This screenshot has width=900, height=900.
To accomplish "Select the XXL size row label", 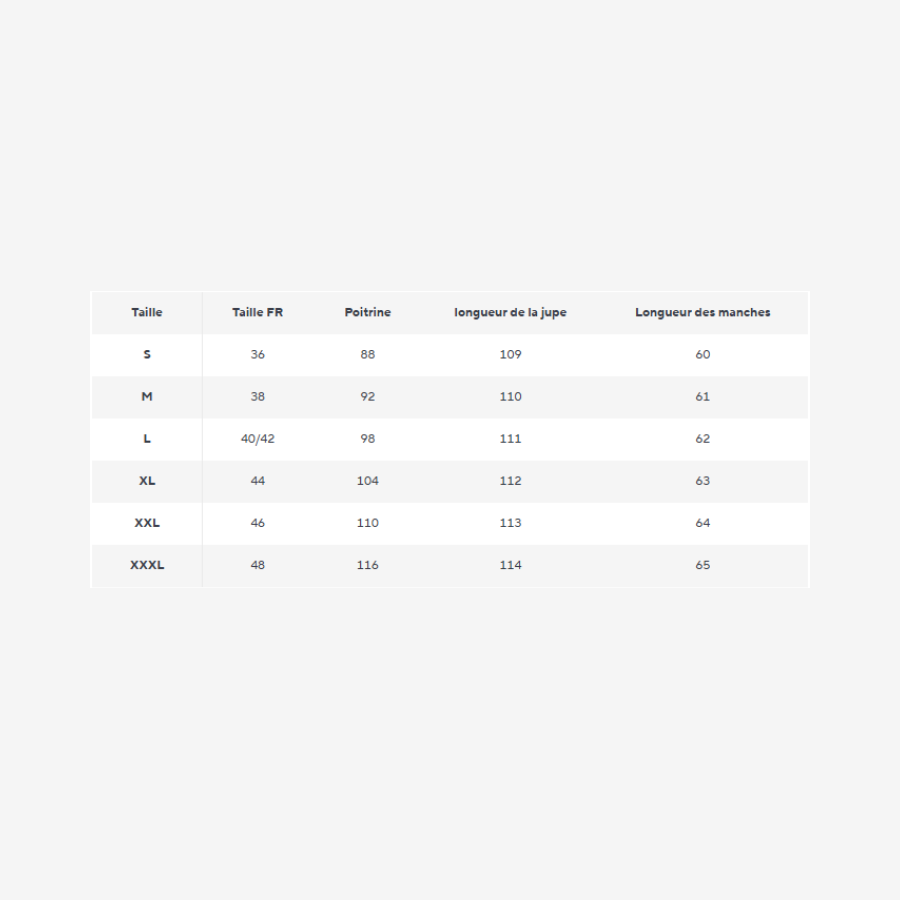I will [147, 522].
